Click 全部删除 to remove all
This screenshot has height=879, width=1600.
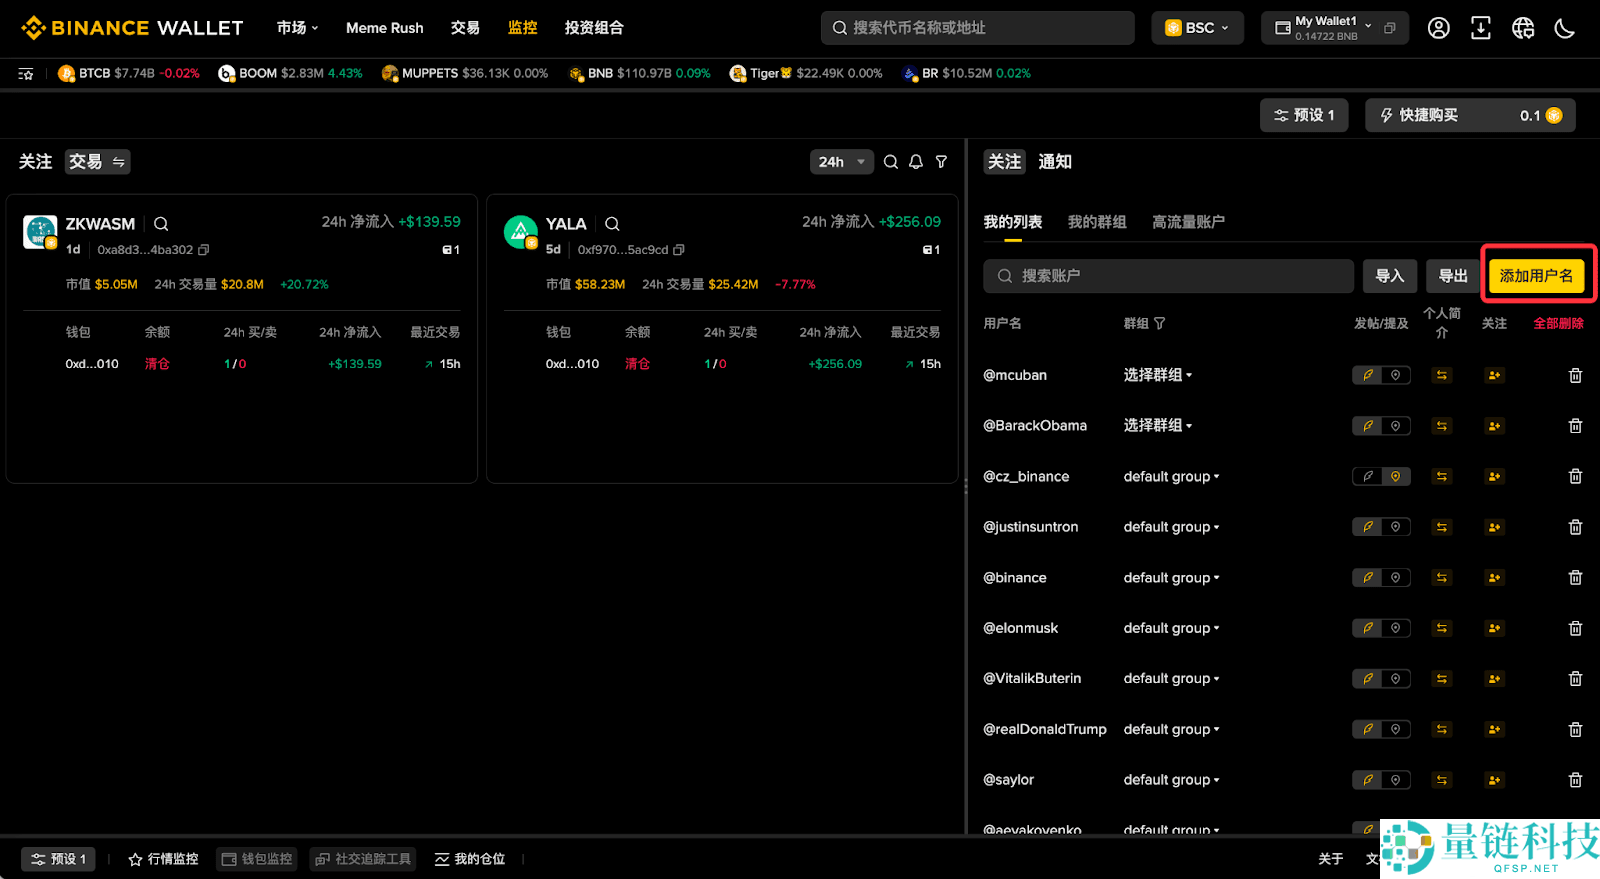(1558, 323)
